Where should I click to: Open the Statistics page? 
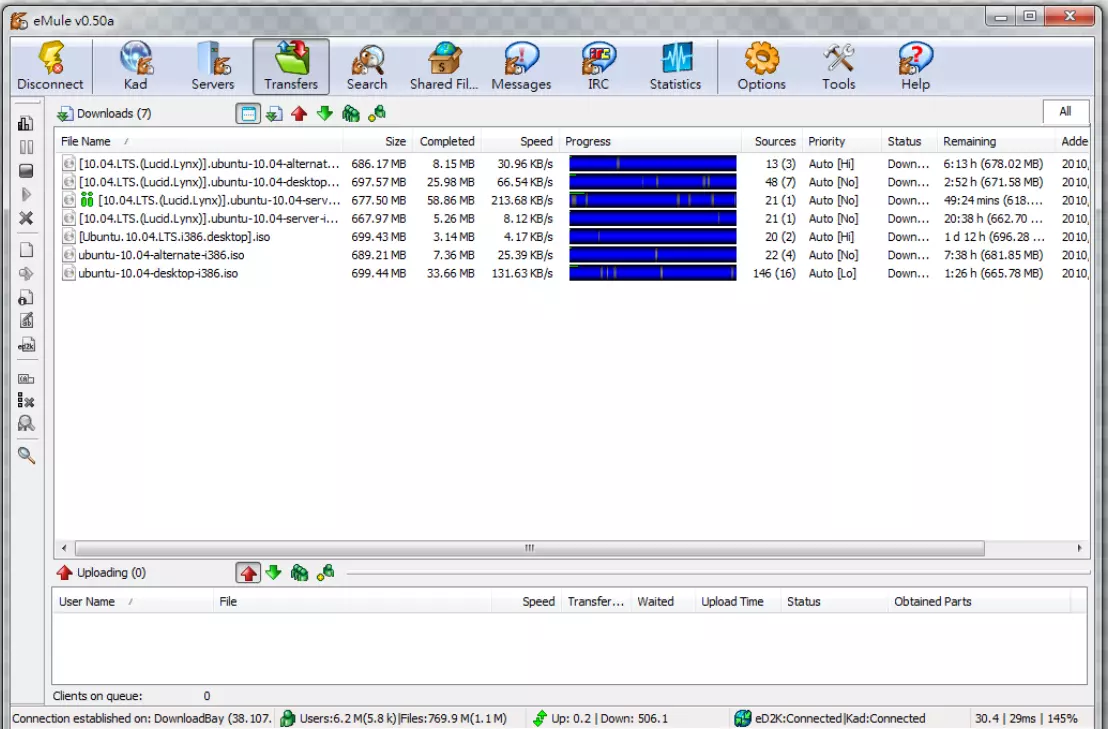tap(675, 66)
